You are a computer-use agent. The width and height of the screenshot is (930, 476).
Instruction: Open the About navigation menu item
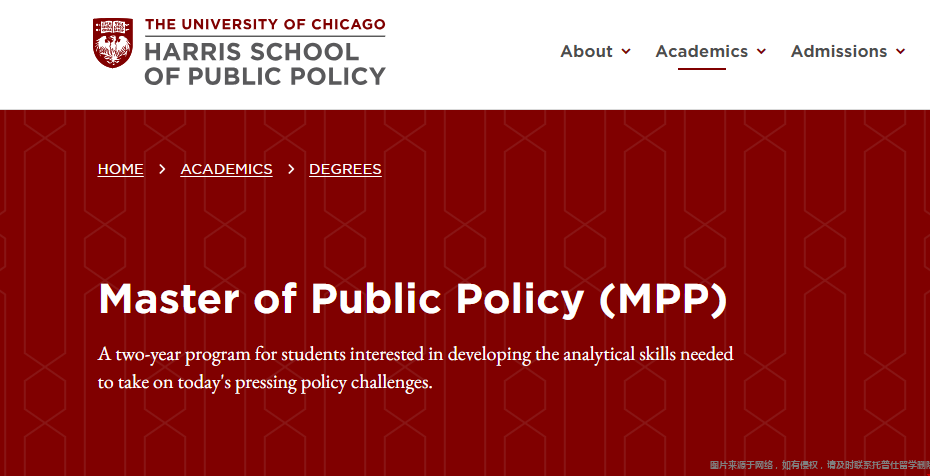pos(587,52)
